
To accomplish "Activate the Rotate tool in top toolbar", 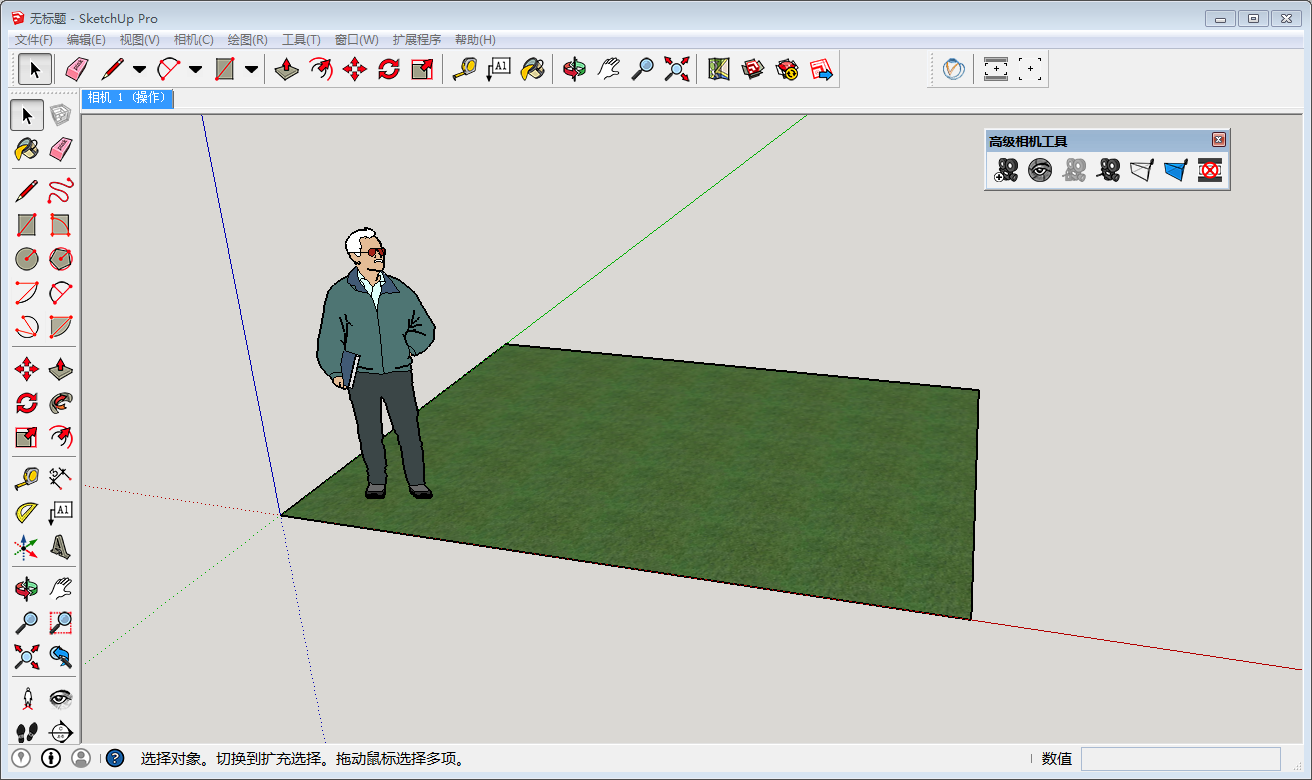I will click(389, 69).
